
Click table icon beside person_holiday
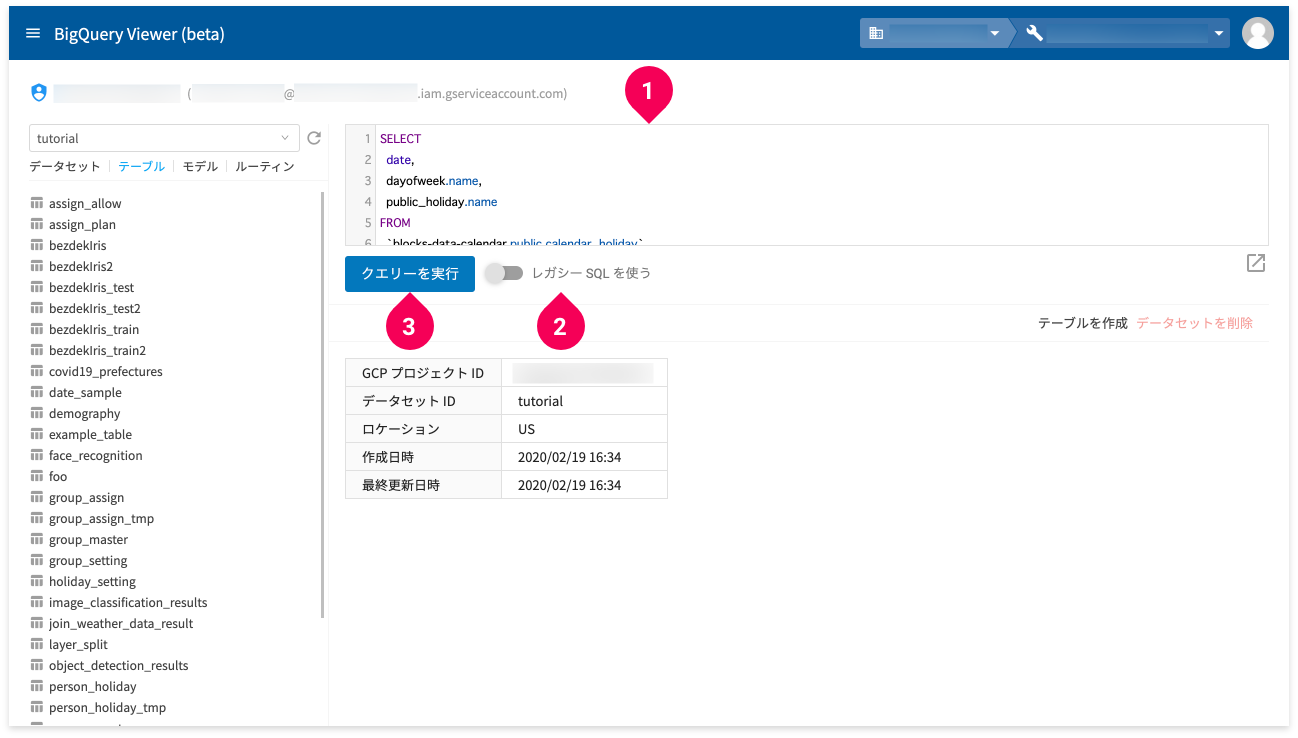[38, 686]
